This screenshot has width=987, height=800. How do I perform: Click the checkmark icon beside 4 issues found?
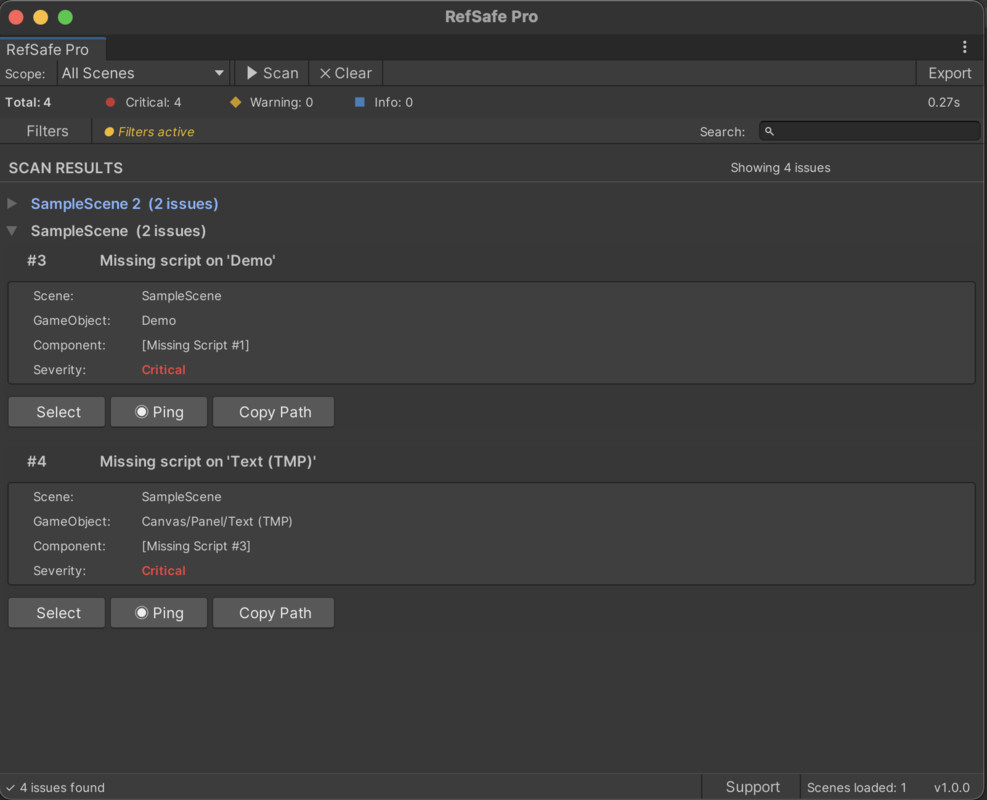(10, 787)
